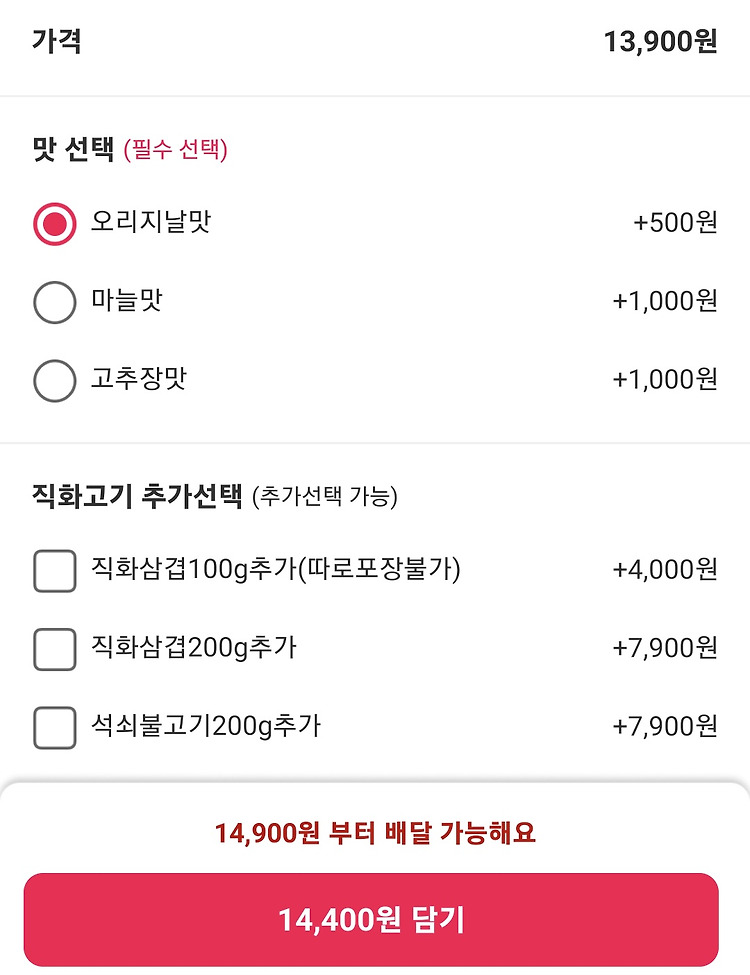Select the 오리지날맛 radio button
Viewport: 750px width, 975px height.
tap(55, 224)
